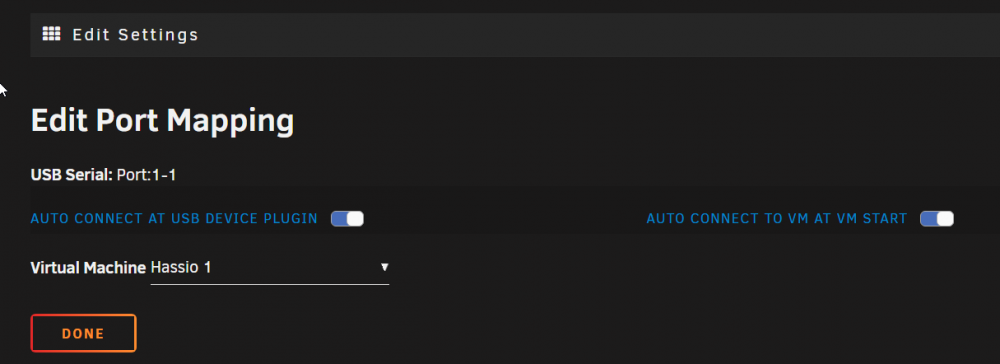Click the AUTO CONNECT AT USB DEVICE PLUGIN label
This screenshot has width=1000, height=364.
[x=174, y=219]
